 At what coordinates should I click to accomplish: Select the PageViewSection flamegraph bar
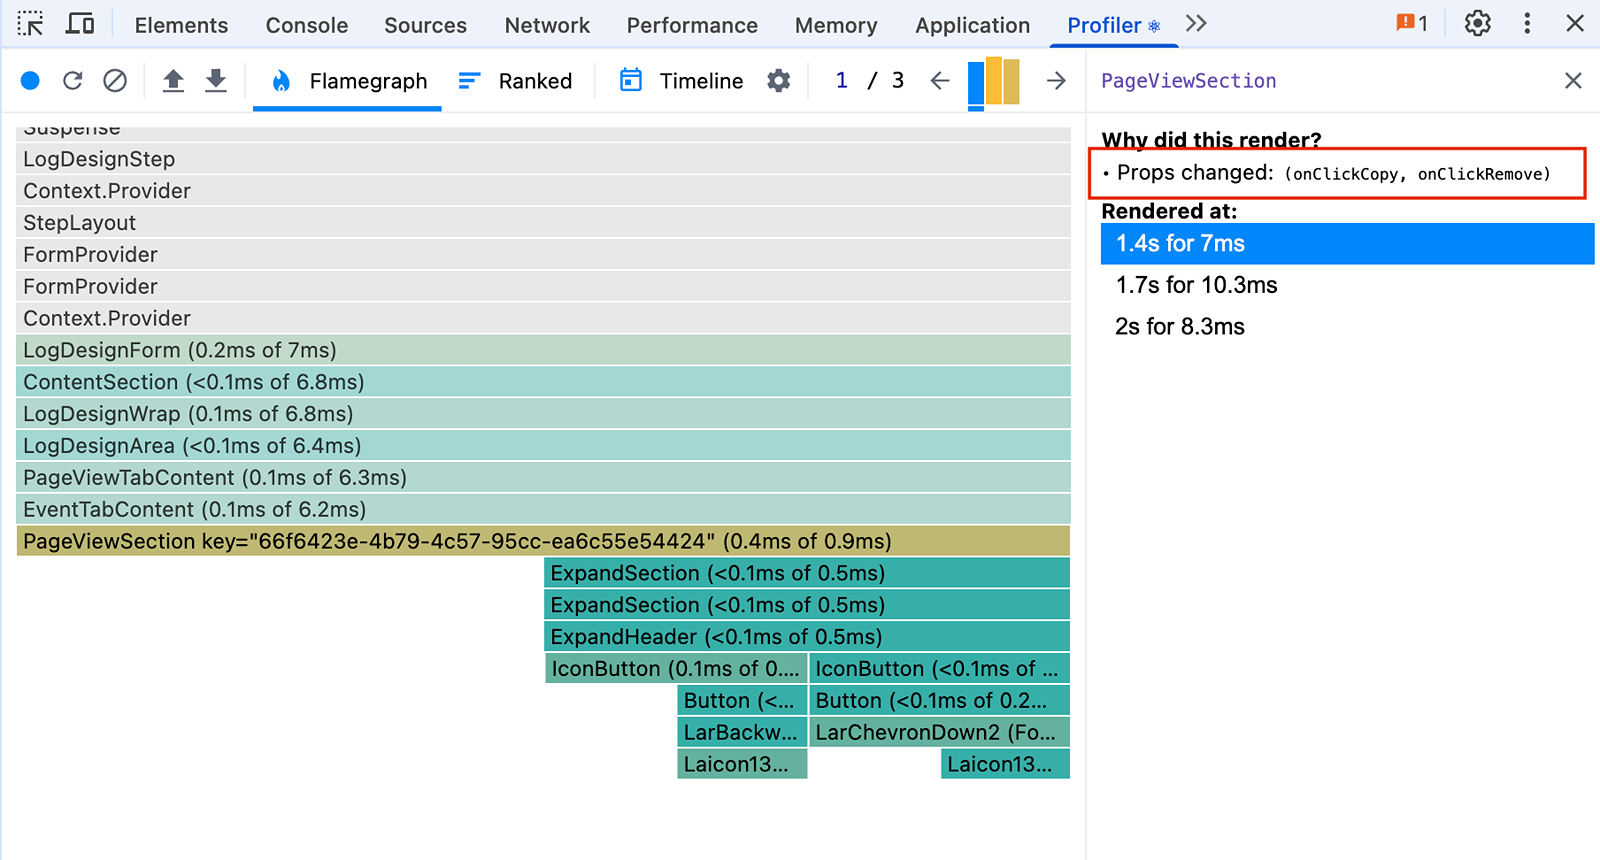pyautogui.click(x=543, y=541)
